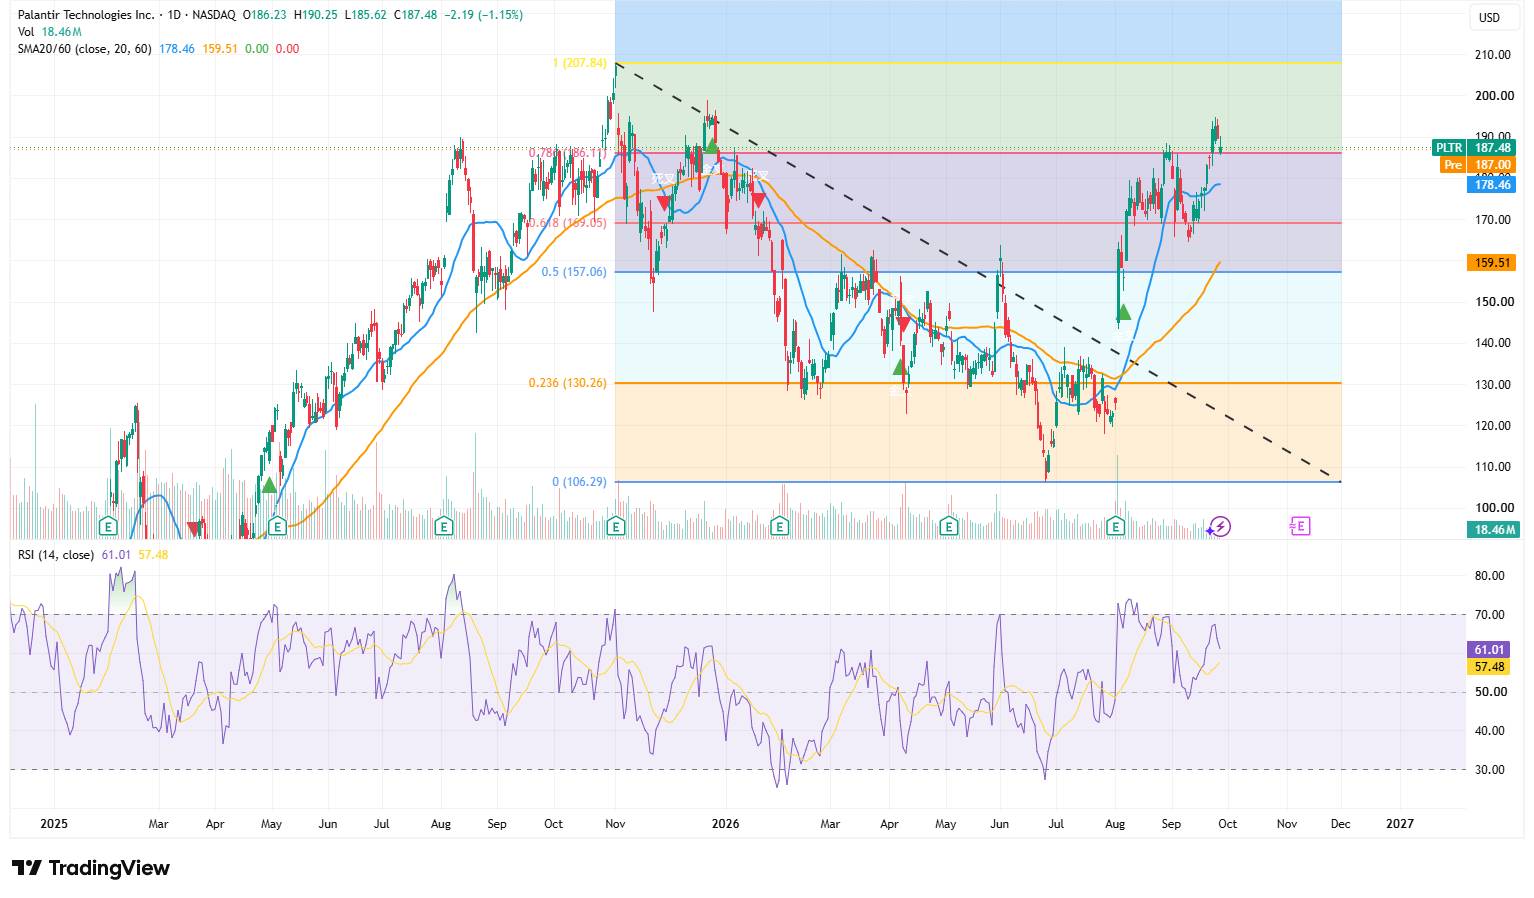This screenshot has height=898, width=1534.
Task: Click Fibonacci level label 0.618 (169.05)
Action: 567,223
